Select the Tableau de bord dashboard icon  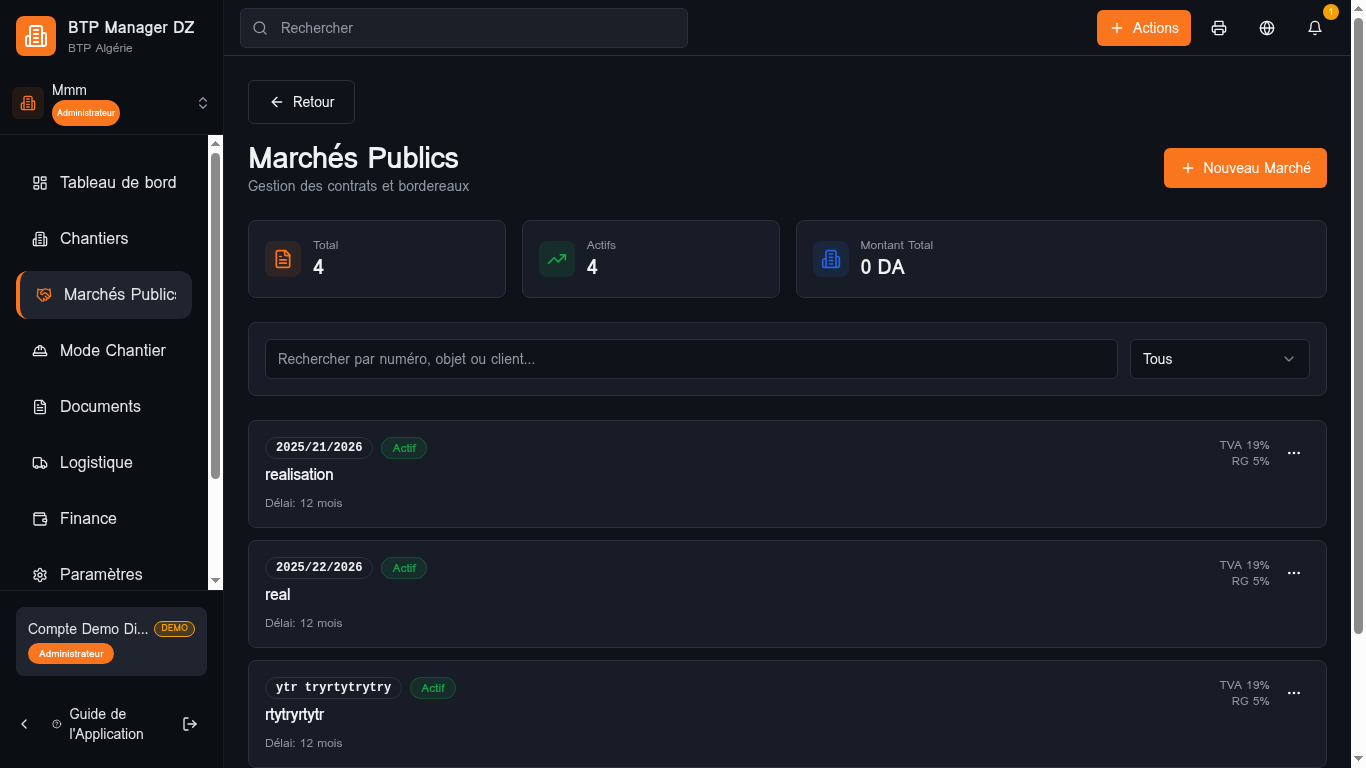coord(39,183)
